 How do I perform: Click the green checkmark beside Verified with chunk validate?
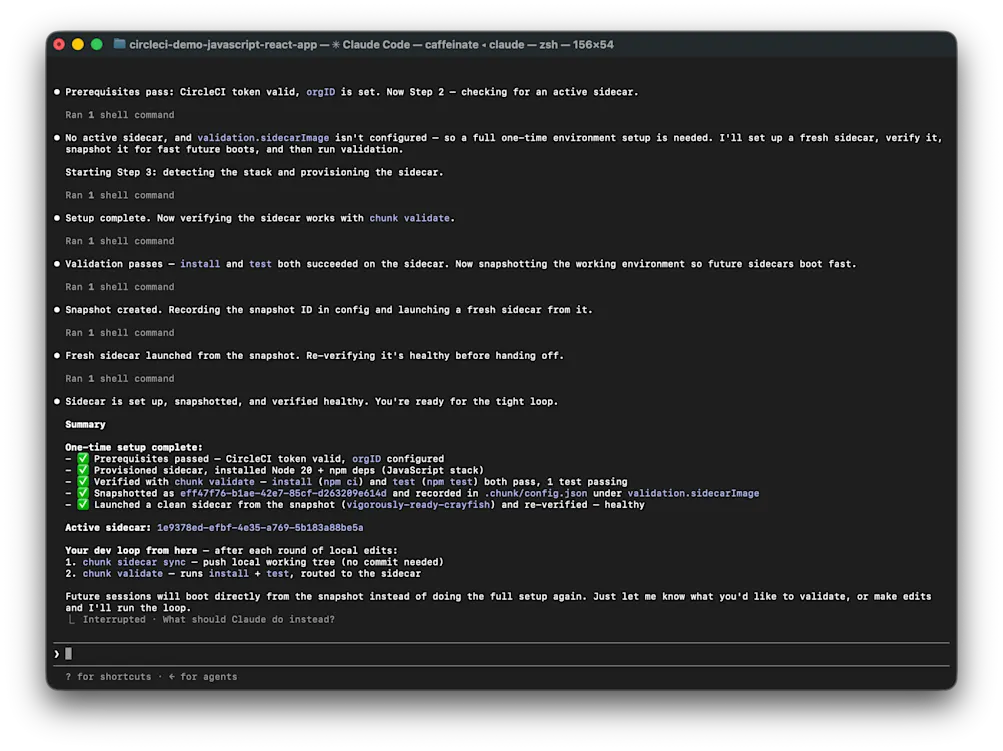click(83, 482)
